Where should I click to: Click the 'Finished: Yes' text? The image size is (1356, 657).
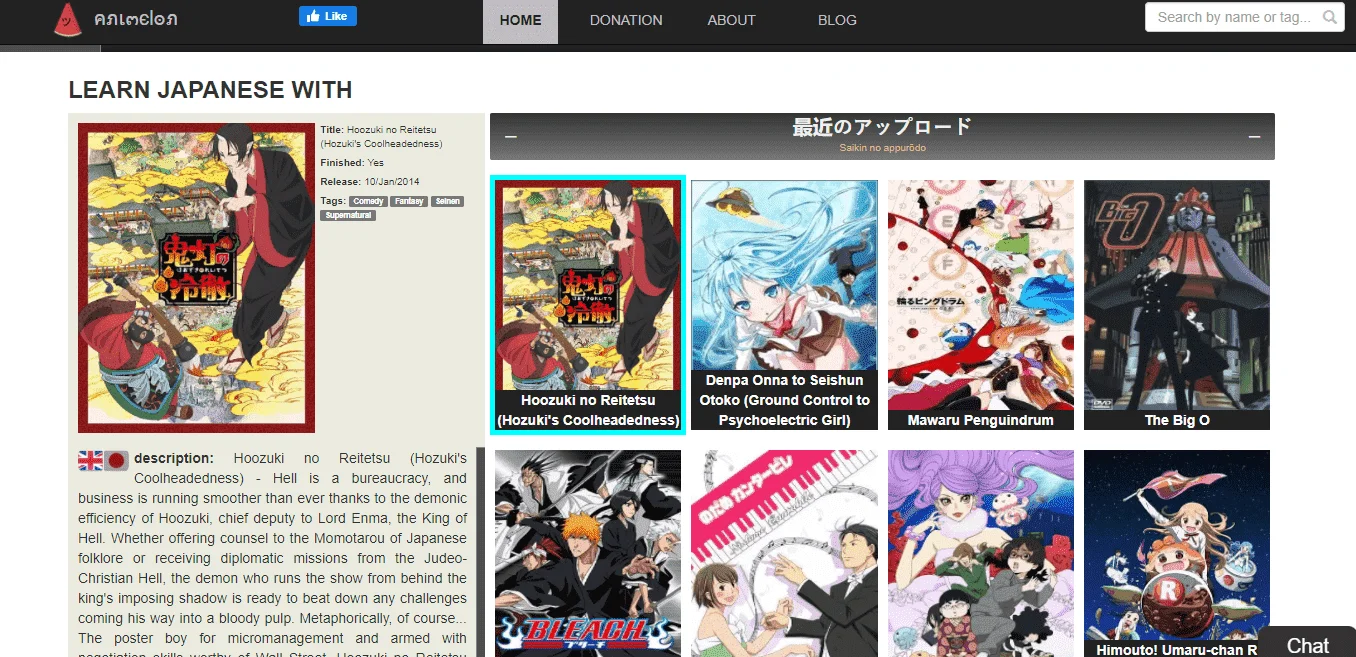pos(352,162)
